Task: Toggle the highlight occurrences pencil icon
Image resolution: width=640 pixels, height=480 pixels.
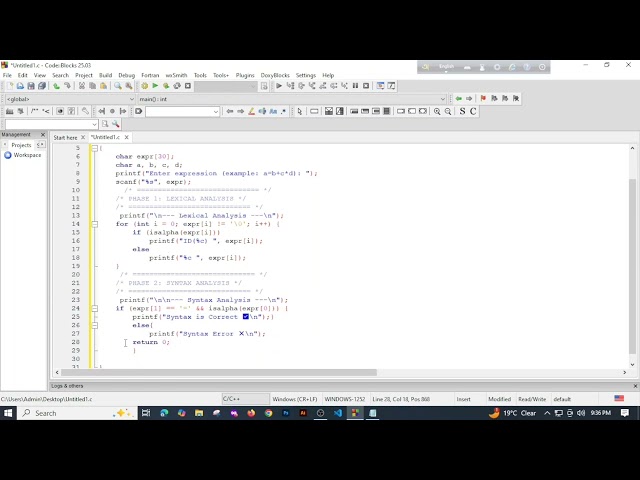Action: (251, 111)
